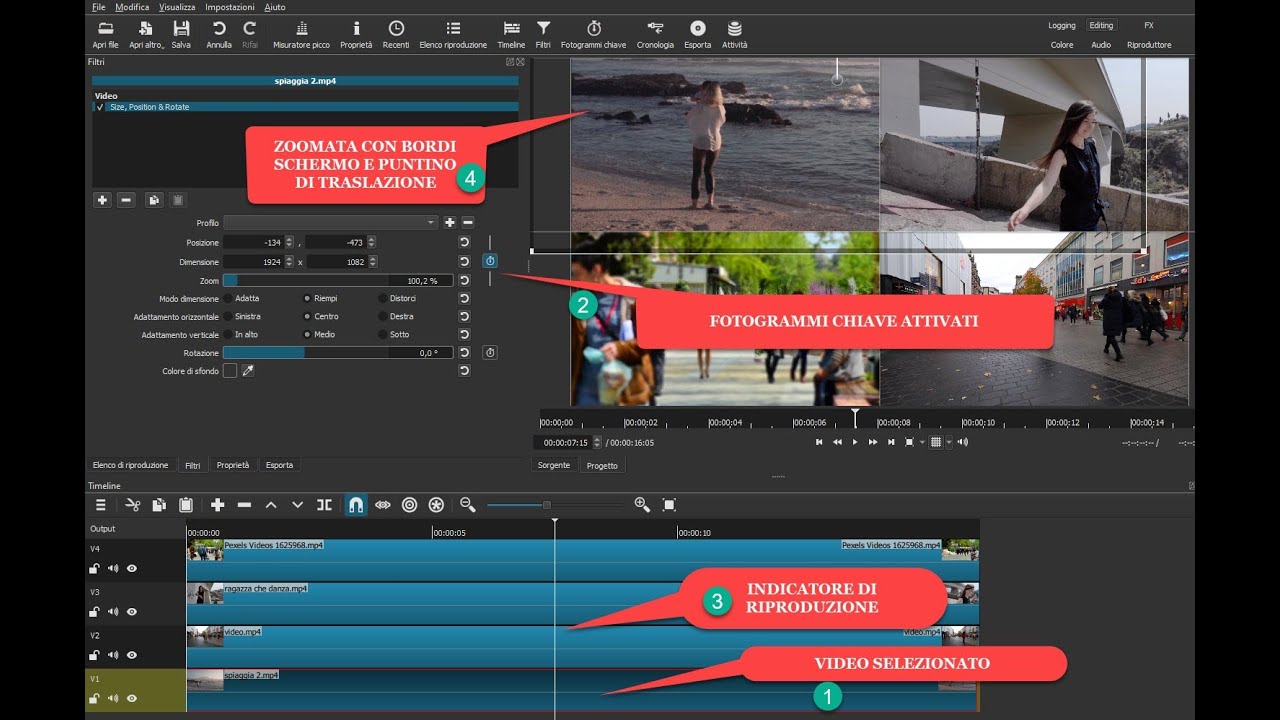
Task: Open the Apri file toolbar button
Action: [x=105, y=35]
